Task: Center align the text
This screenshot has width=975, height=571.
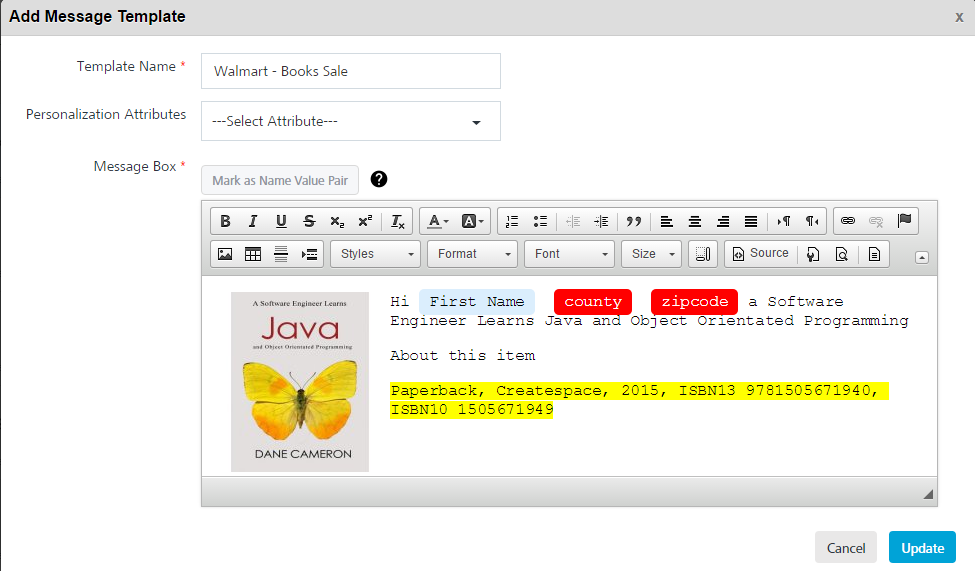Action: 695,221
